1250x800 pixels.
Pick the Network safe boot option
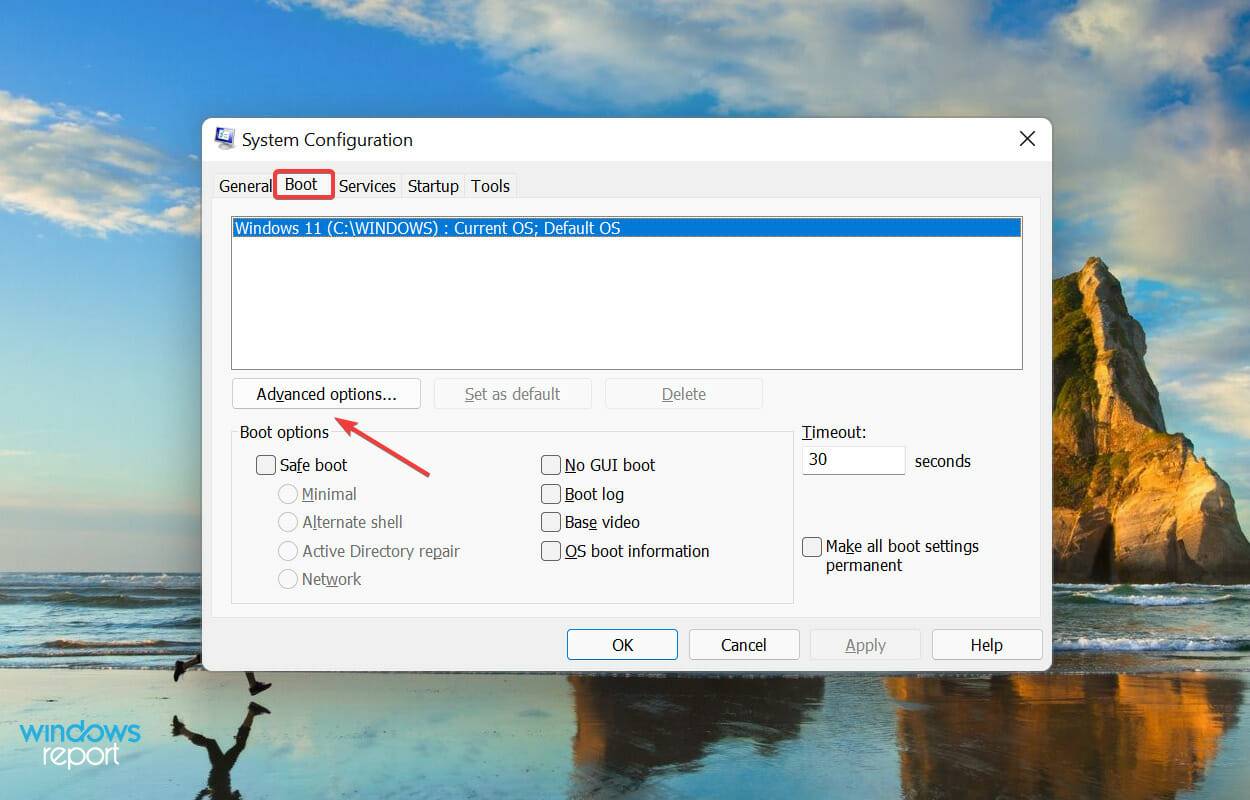point(288,578)
